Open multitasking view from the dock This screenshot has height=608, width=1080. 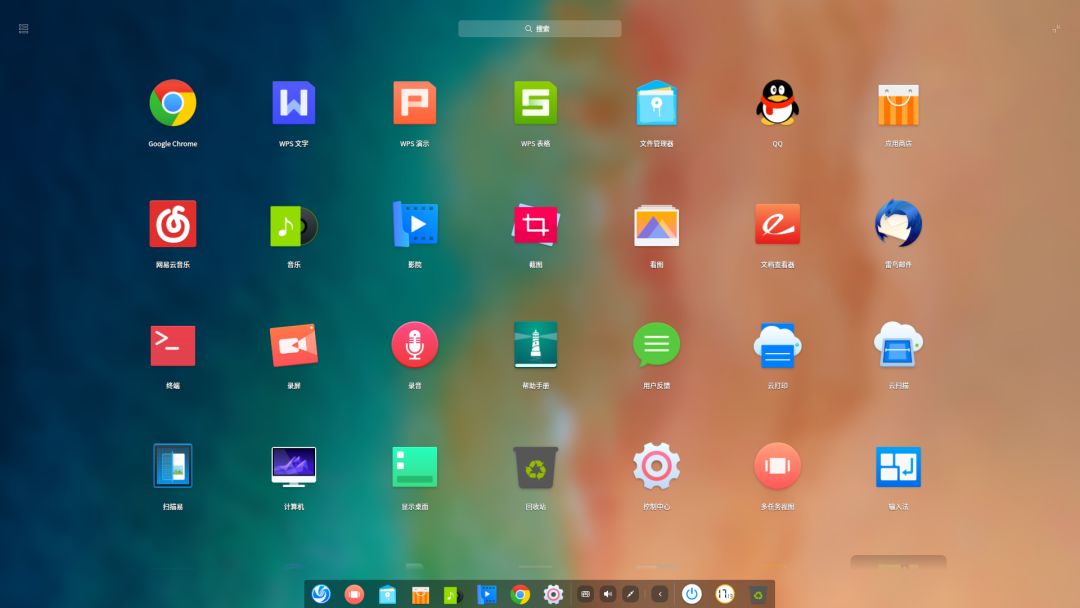(354, 594)
